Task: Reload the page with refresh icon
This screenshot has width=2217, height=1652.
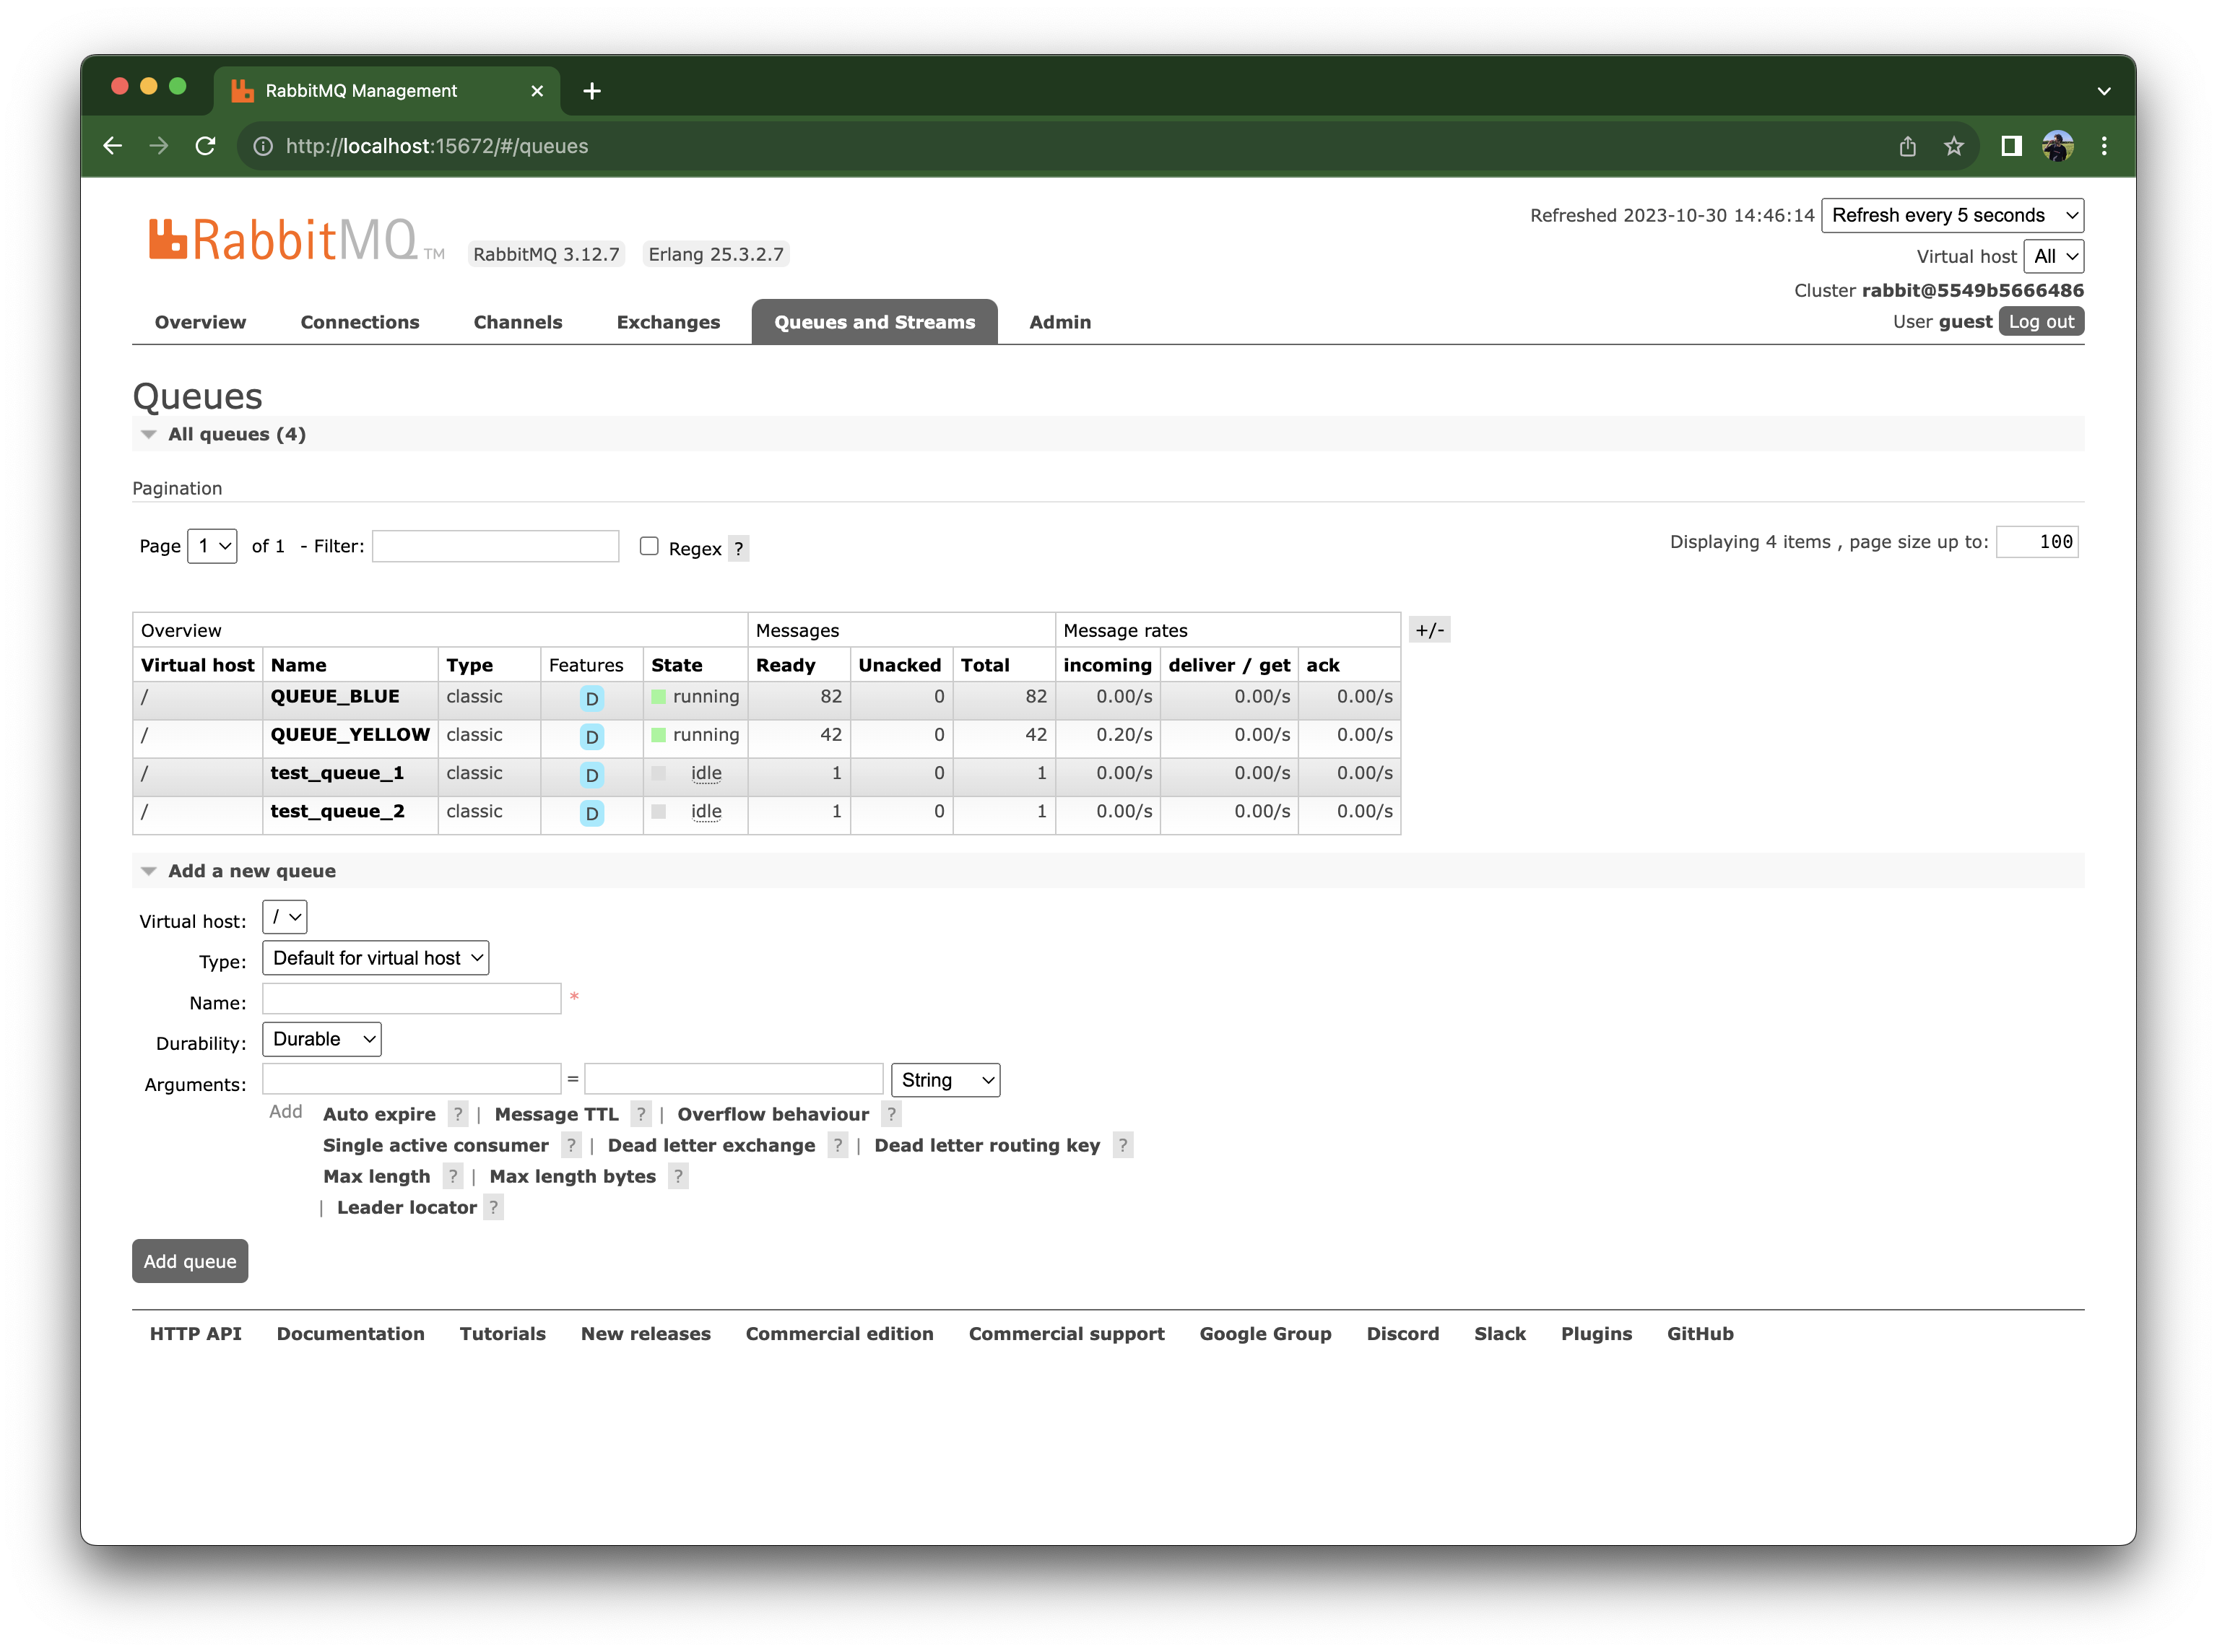Action: [x=206, y=146]
